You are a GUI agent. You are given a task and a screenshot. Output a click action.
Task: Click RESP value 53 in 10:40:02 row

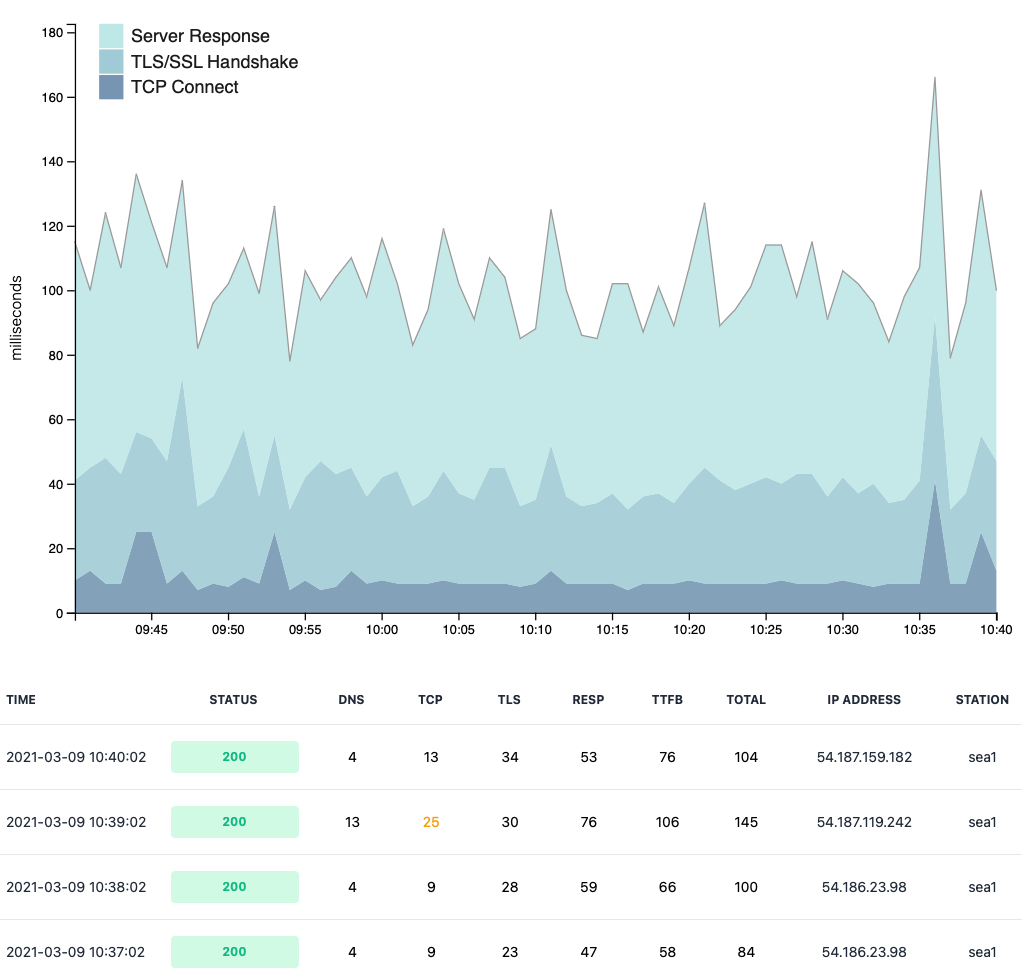[x=589, y=757]
